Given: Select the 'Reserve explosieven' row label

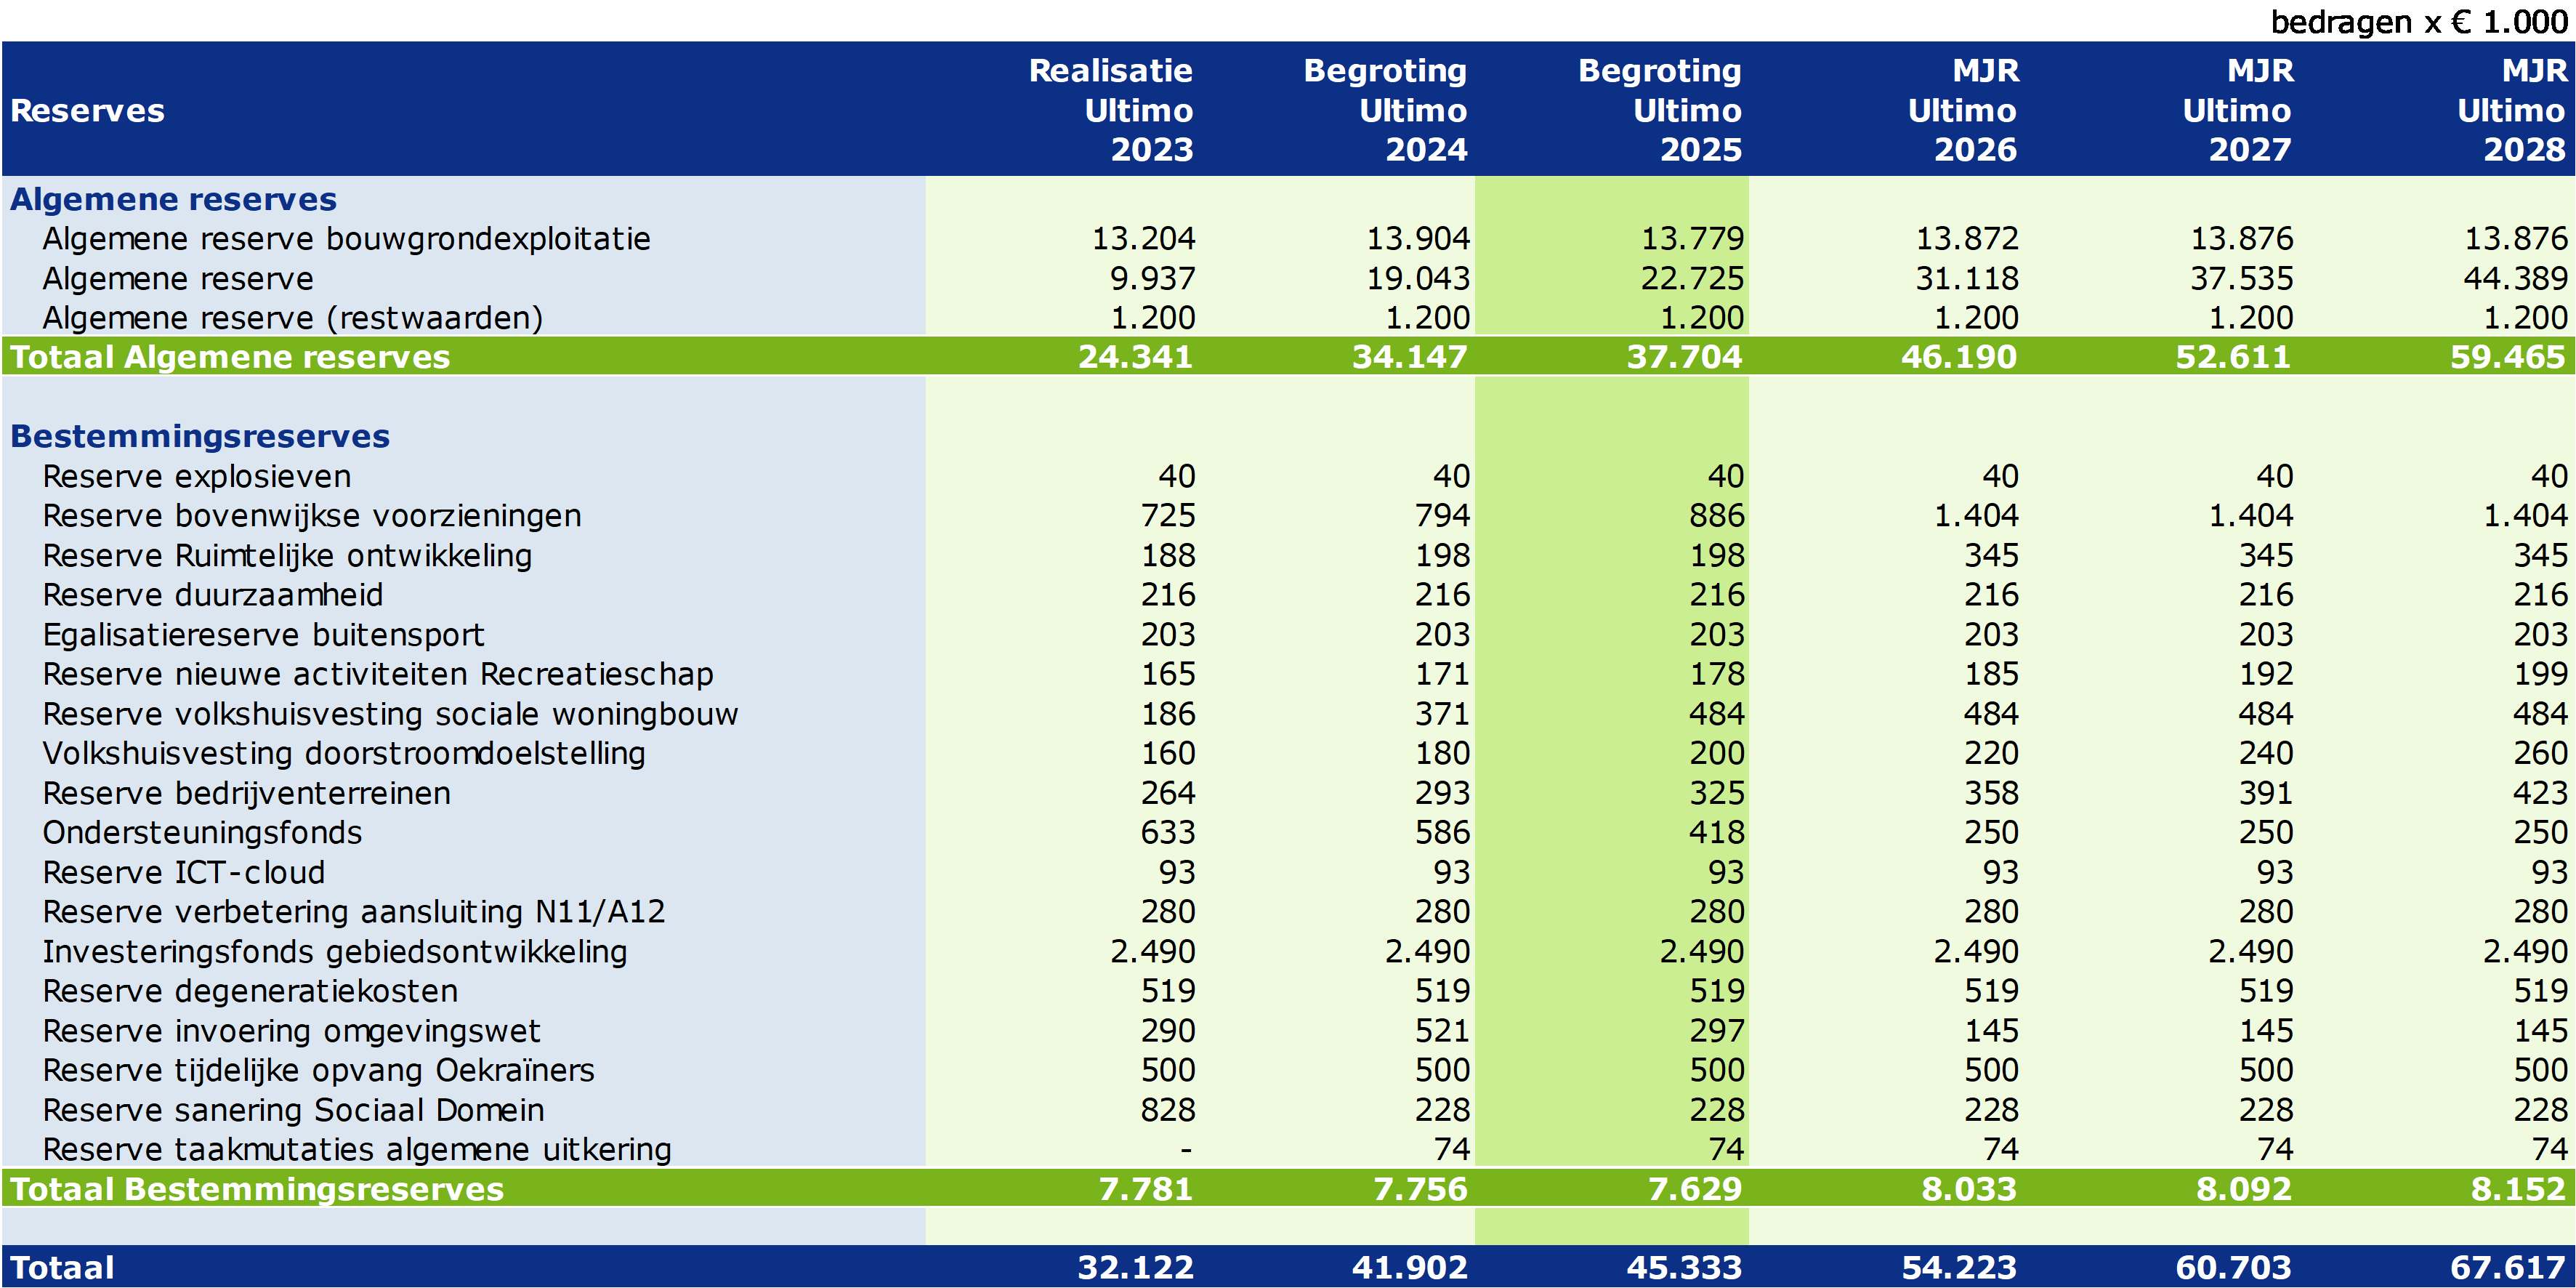Looking at the screenshot, I should pyautogui.click(x=197, y=476).
